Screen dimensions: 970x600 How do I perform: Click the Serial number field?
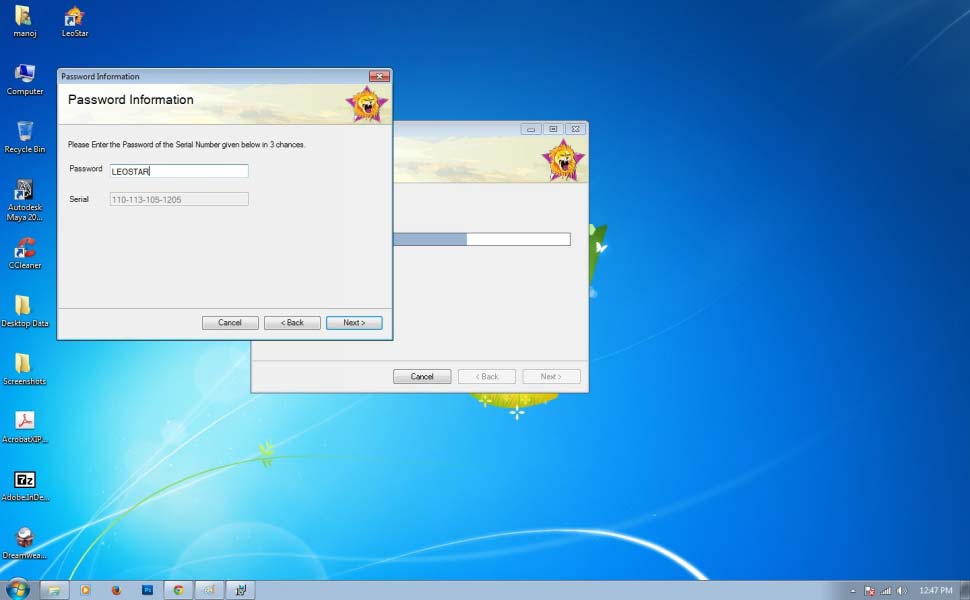tap(179, 199)
